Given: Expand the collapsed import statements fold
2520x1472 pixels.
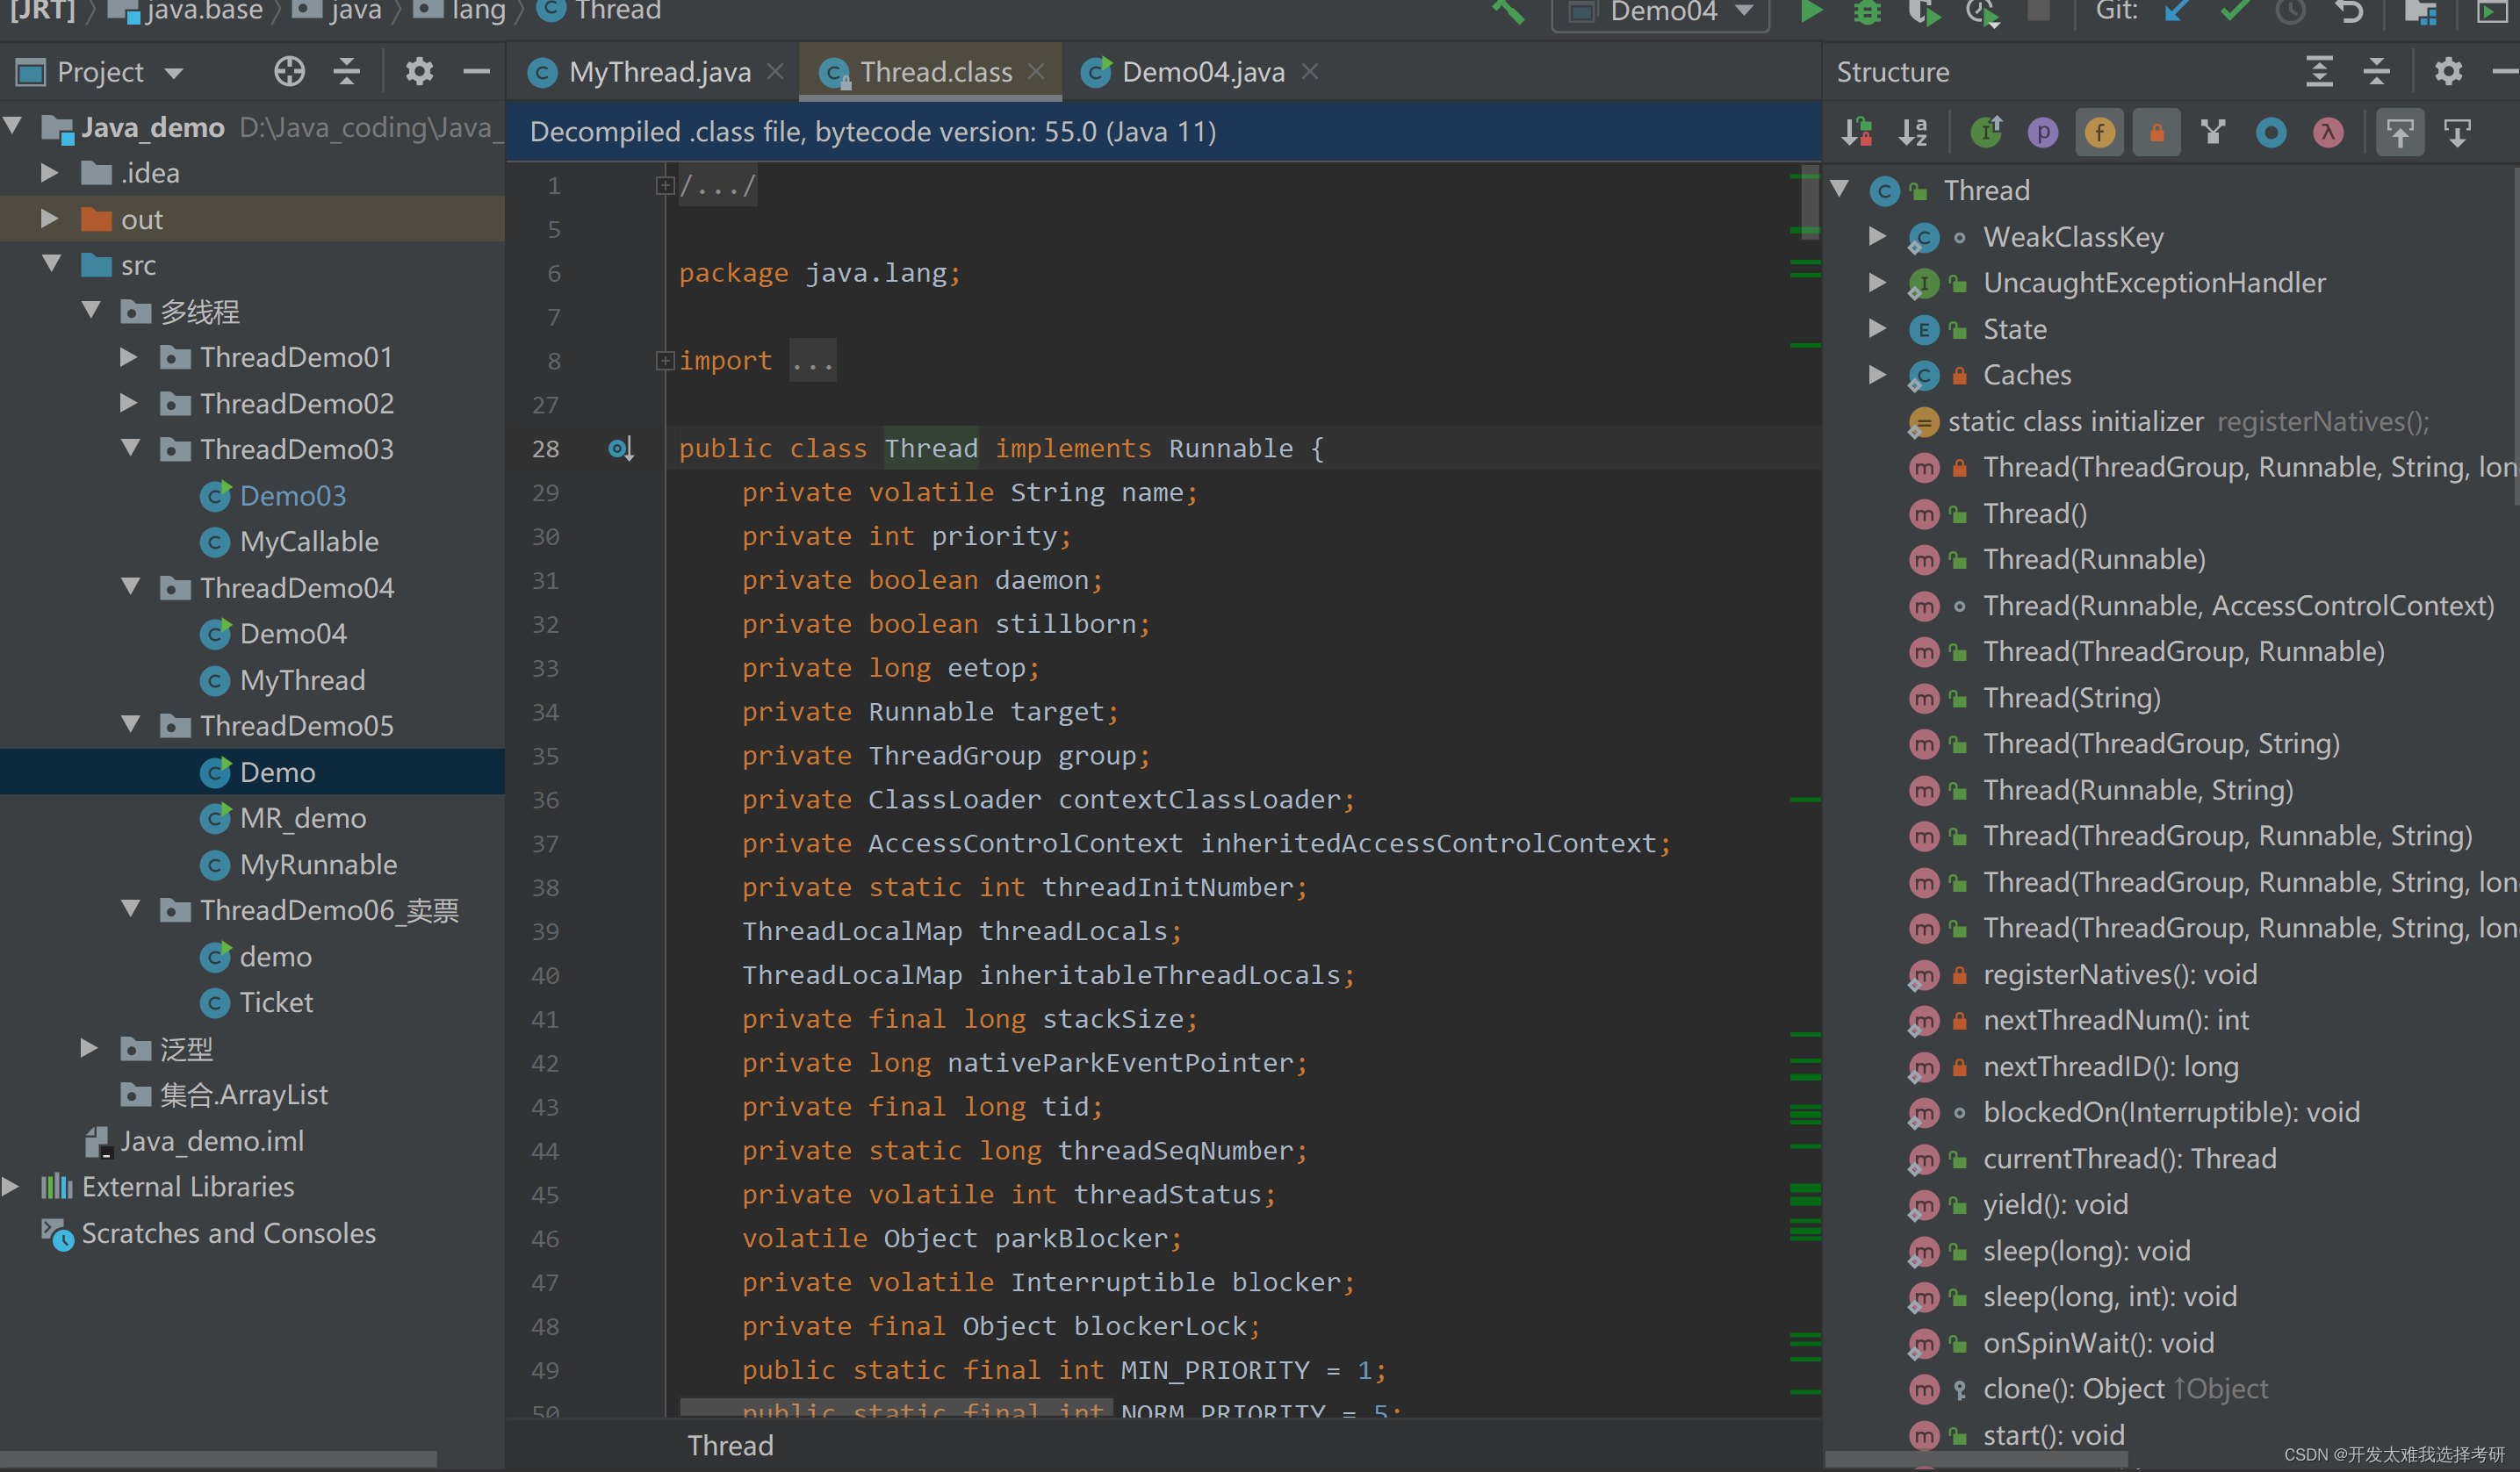Looking at the screenshot, I should tap(664, 361).
